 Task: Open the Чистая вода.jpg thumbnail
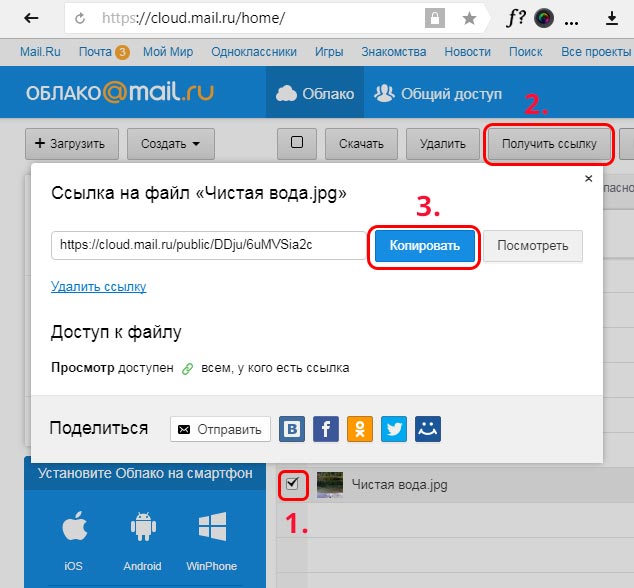tap(330, 484)
